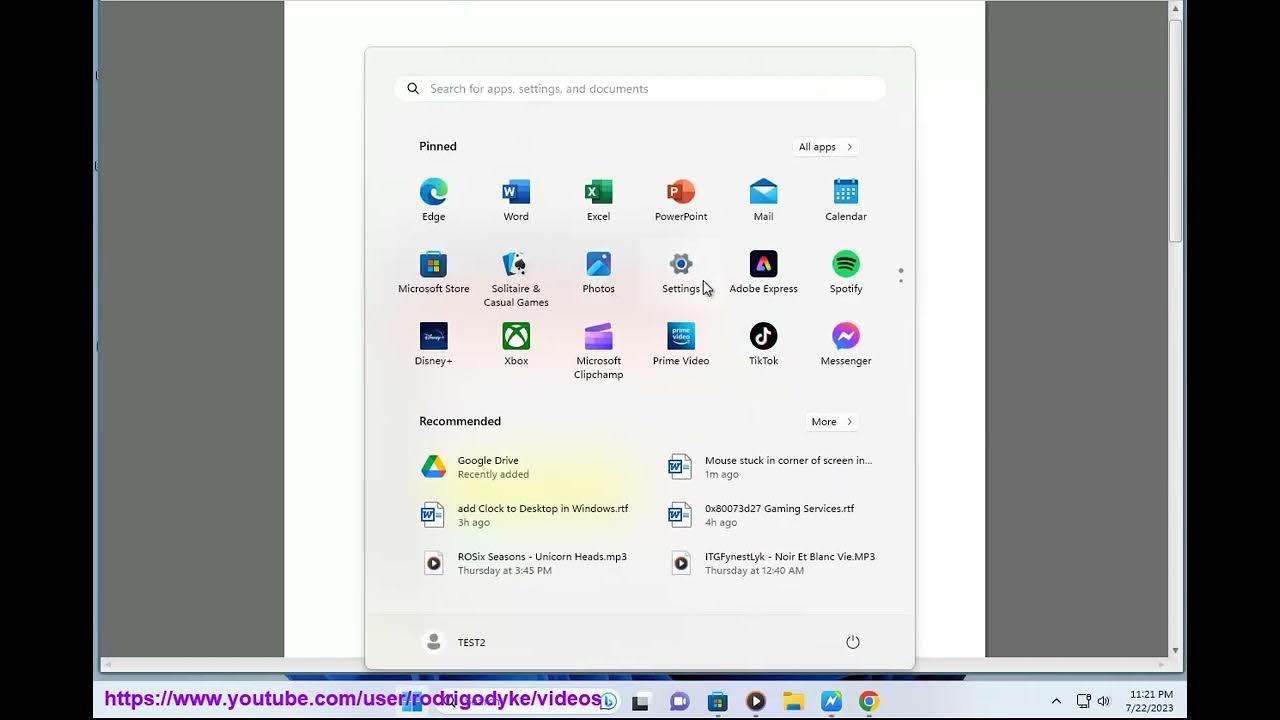
Task: Click the blue lightning taskbar app
Action: coord(831,702)
